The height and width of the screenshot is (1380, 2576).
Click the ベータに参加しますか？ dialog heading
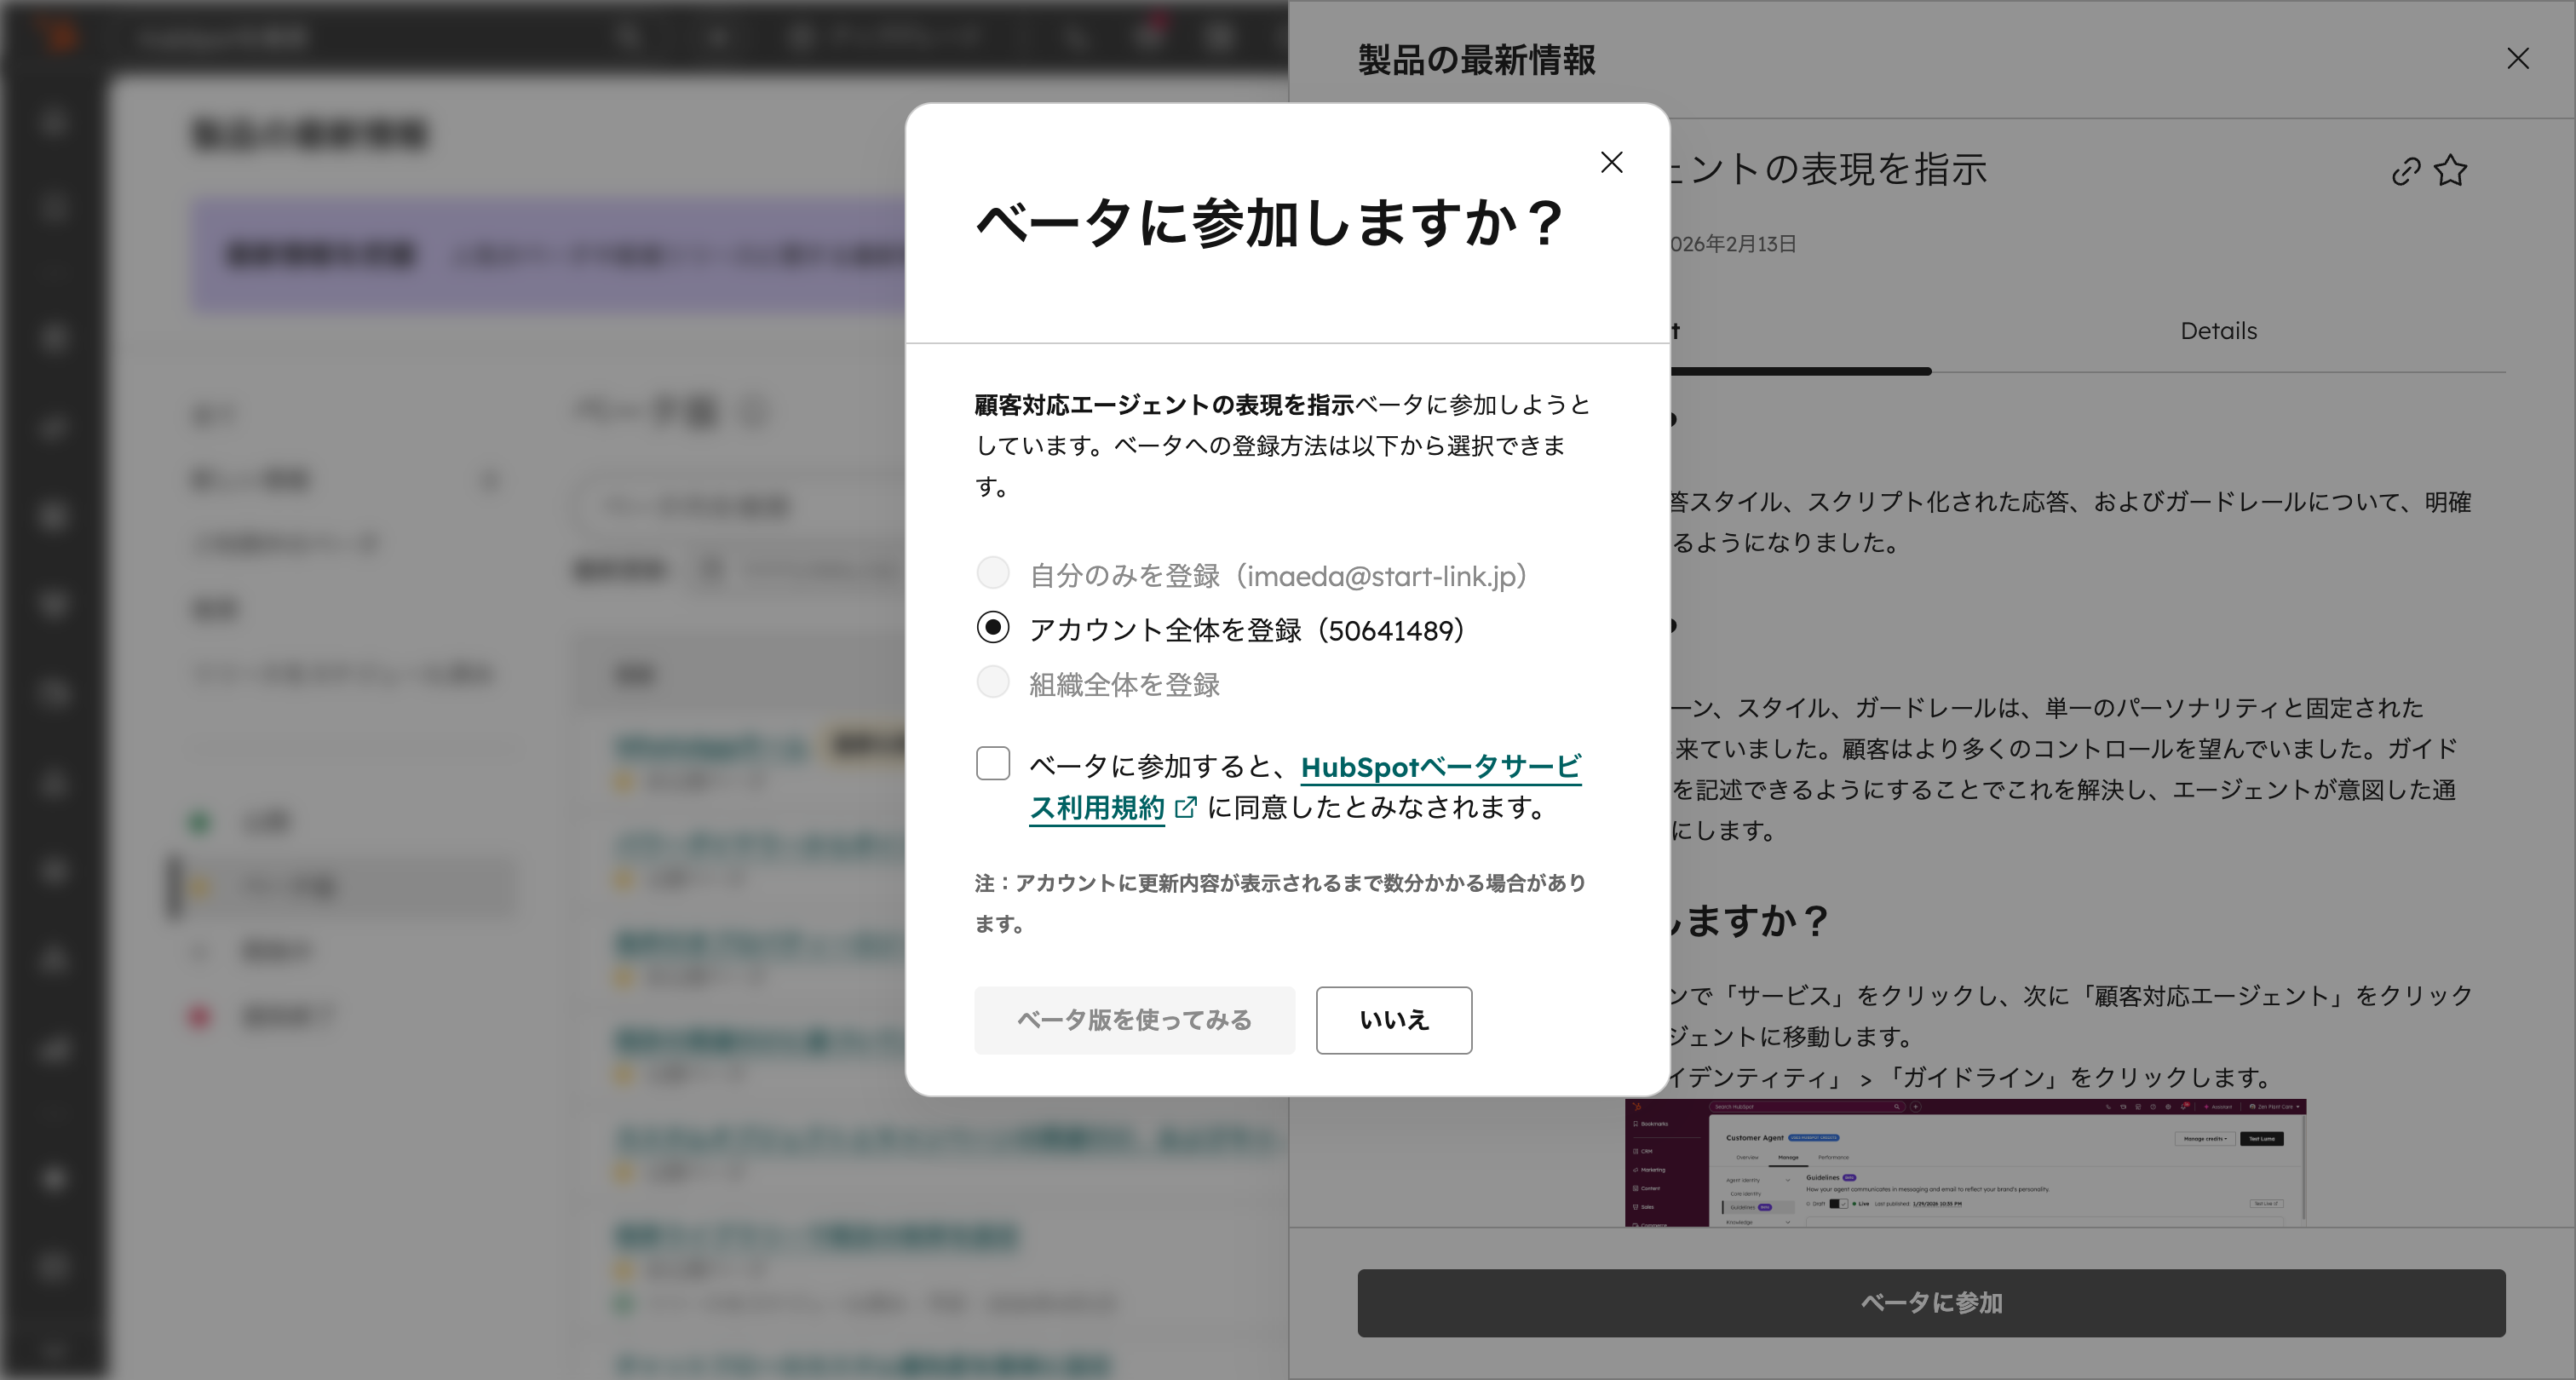pos(1270,222)
